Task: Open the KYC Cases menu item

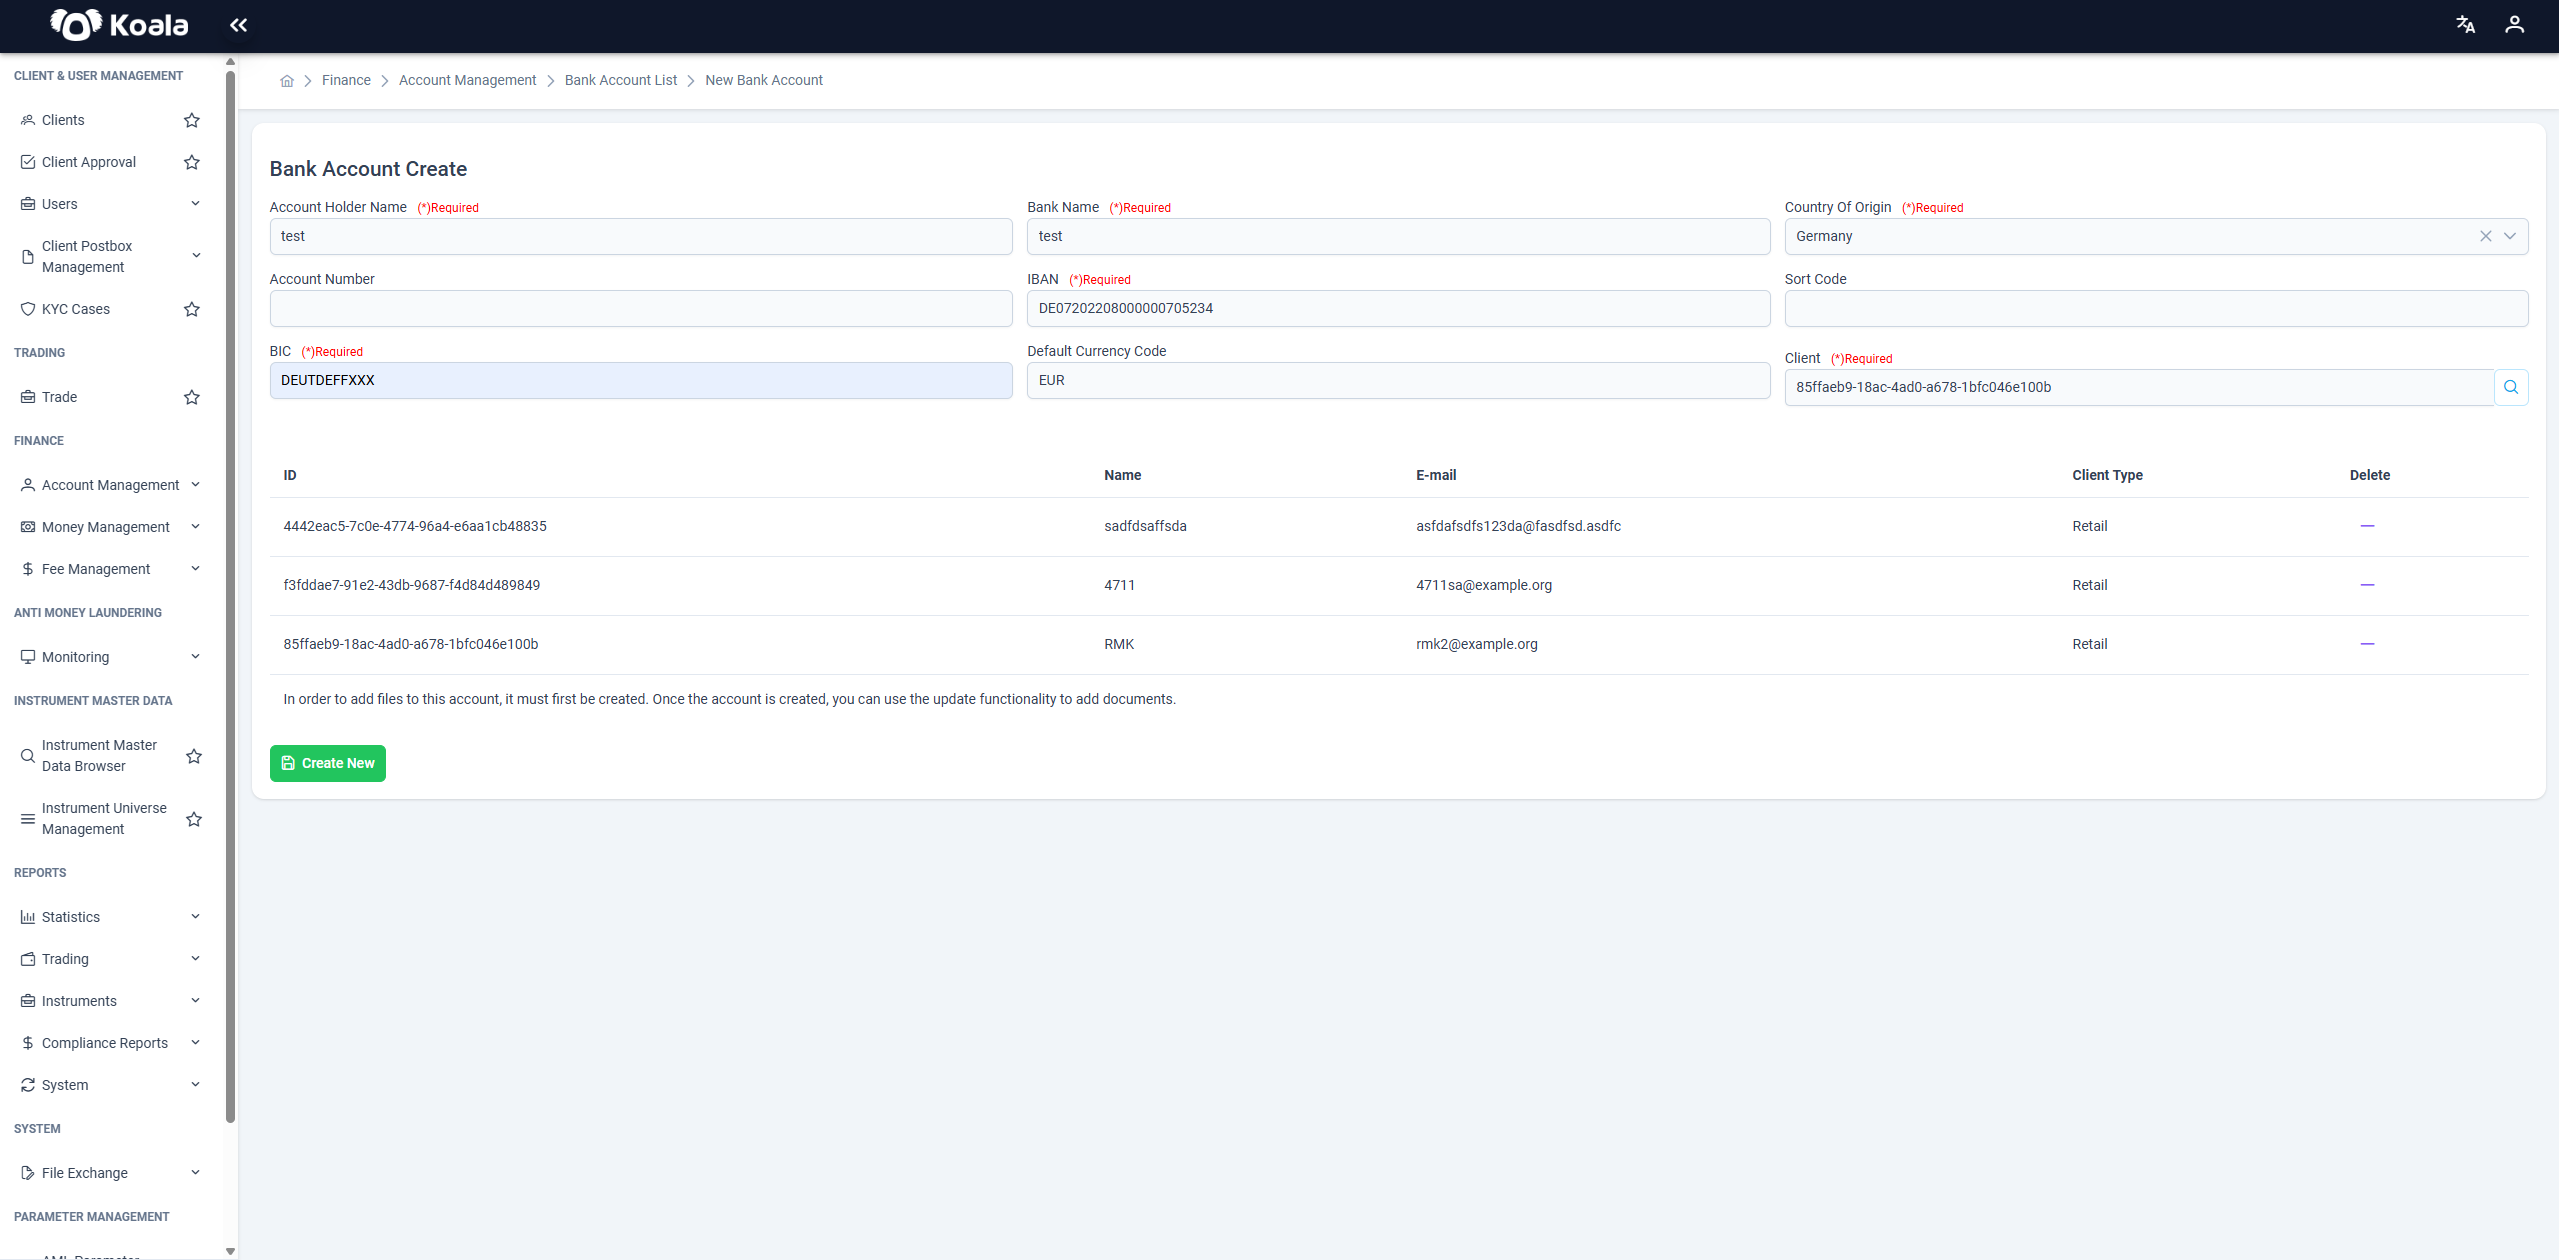Action: (x=76, y=309)
